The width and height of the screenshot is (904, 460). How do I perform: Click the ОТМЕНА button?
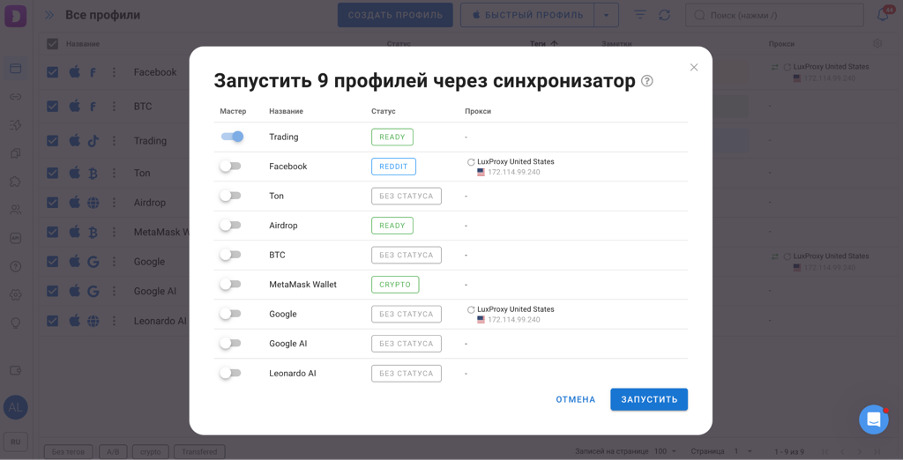tap(575, 399)
